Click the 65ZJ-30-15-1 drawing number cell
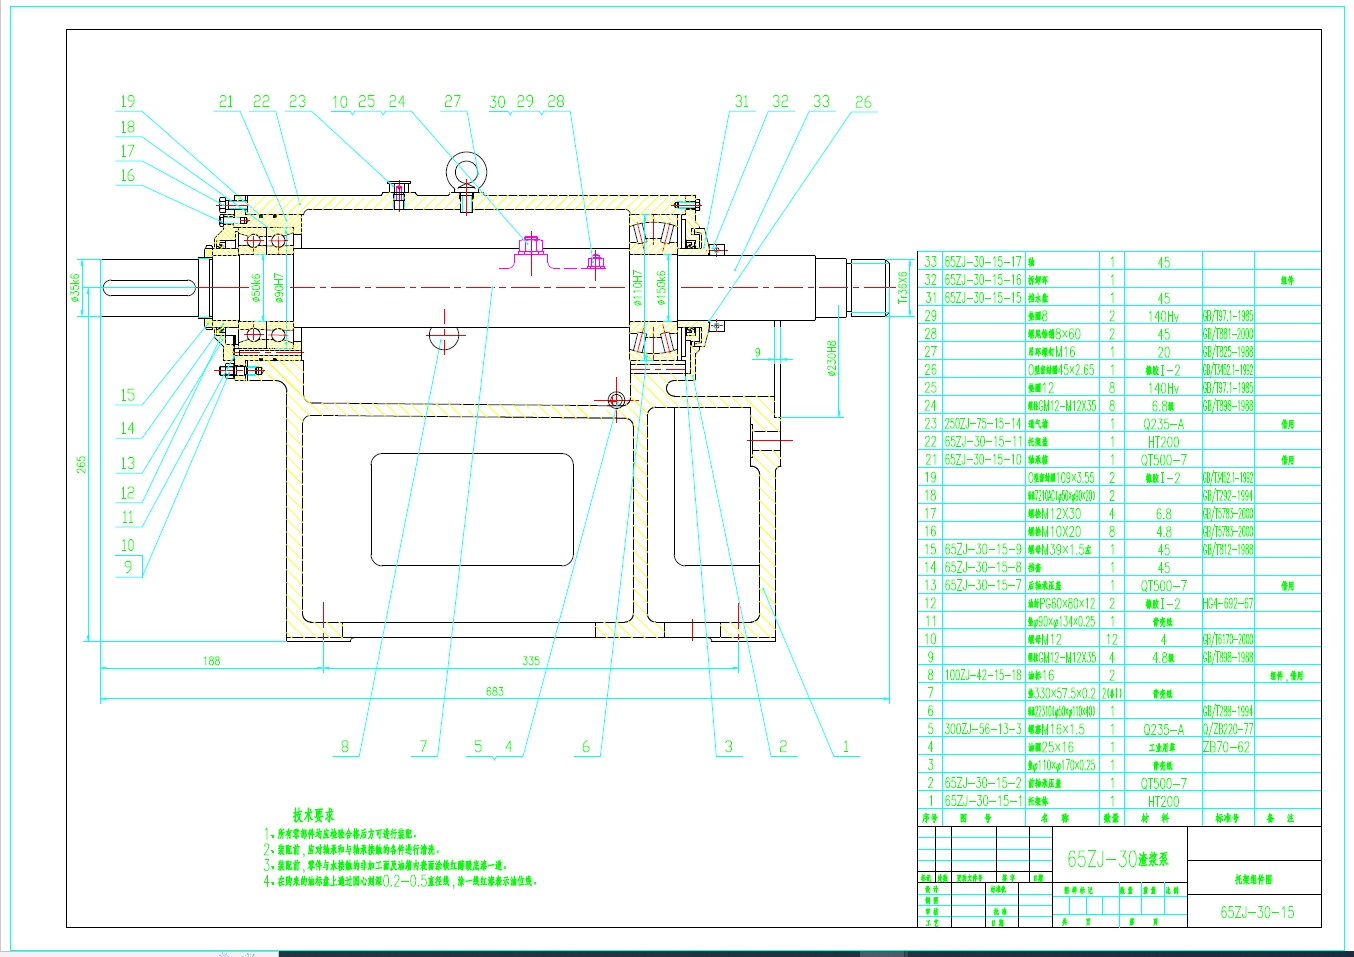1354x957 pixels. 983,801
